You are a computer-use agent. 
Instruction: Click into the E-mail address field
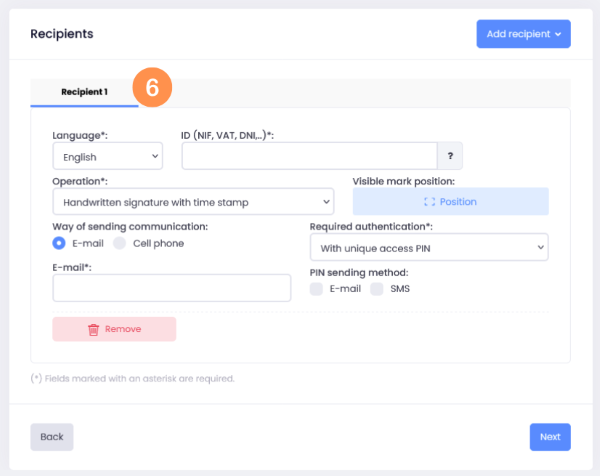(171, 288)
